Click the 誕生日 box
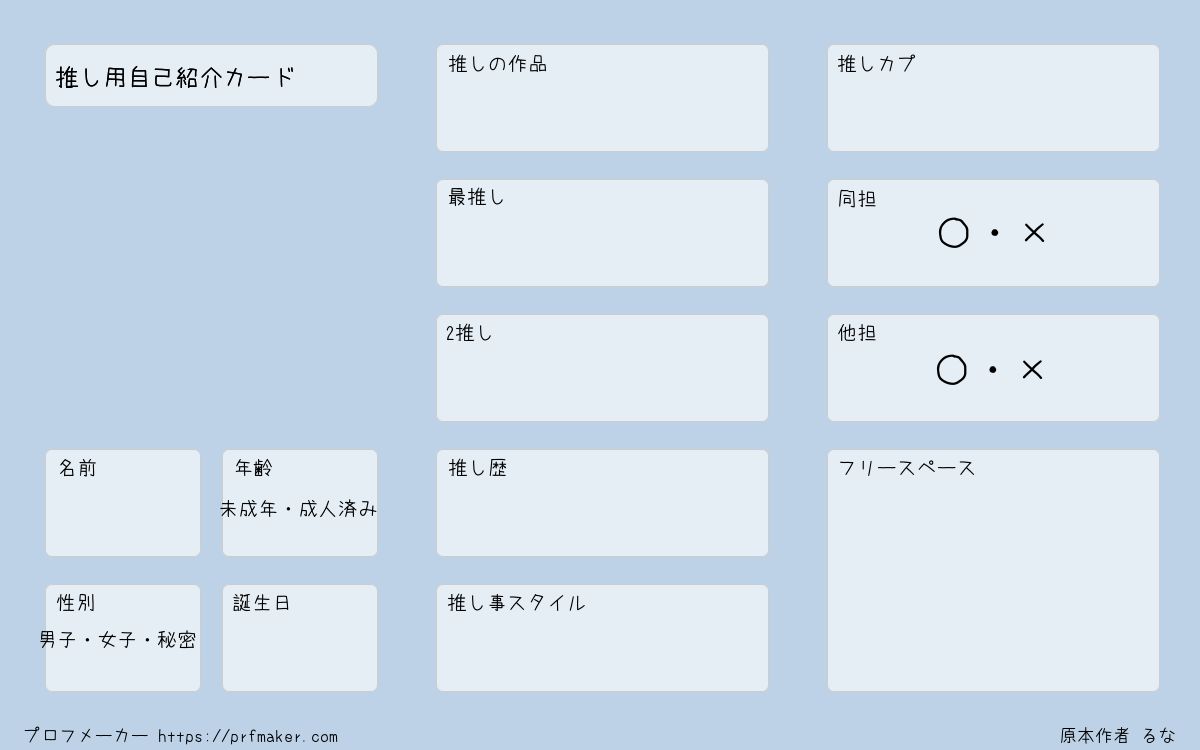 coord(300,638)
